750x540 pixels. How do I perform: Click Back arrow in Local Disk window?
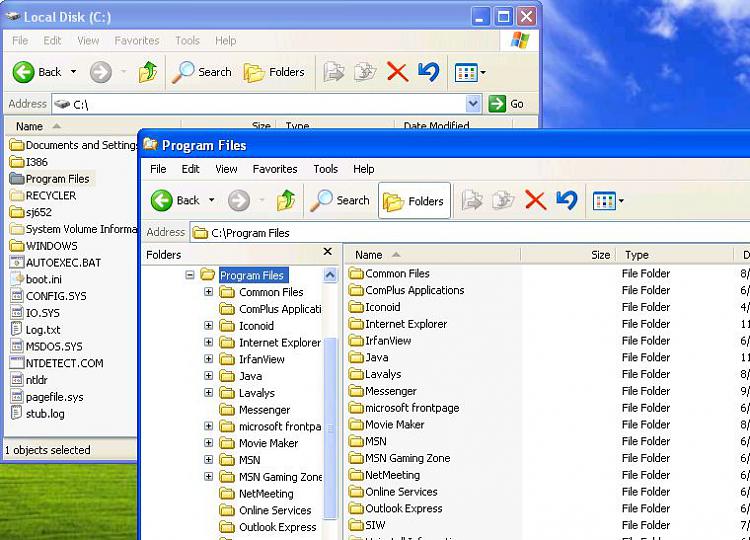click(23, 72)
